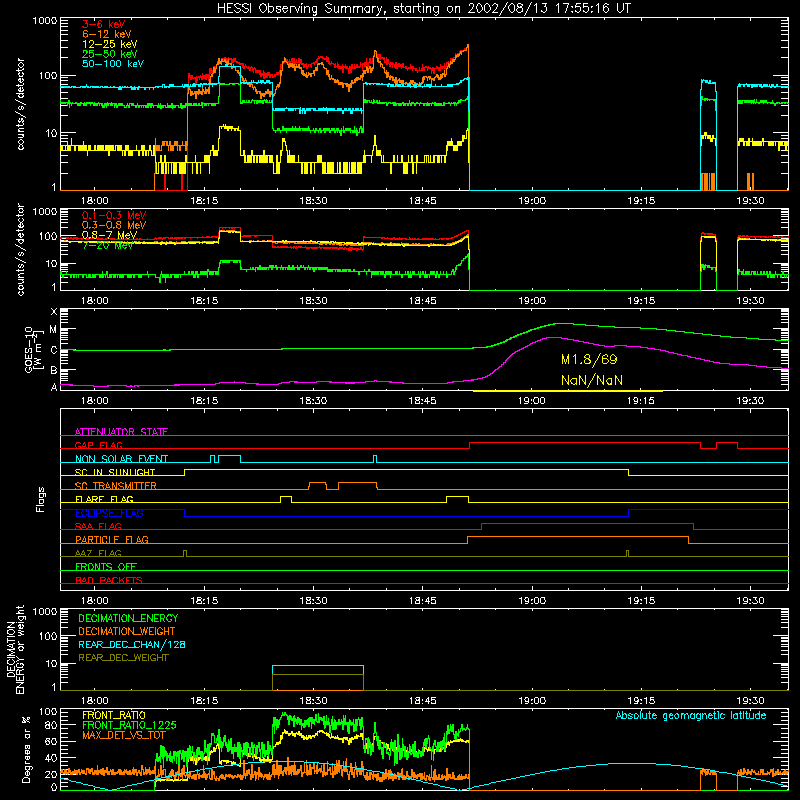
Task: Click the '1000' top tick of the keV panel
Action: pyautogui.click(x=45, y=21)
